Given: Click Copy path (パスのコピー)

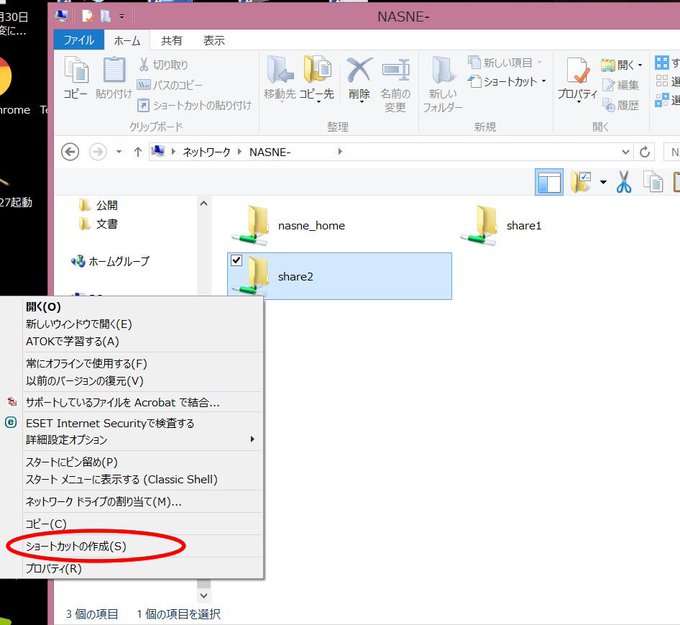Looking at the screenshot, I should (169, 85).
